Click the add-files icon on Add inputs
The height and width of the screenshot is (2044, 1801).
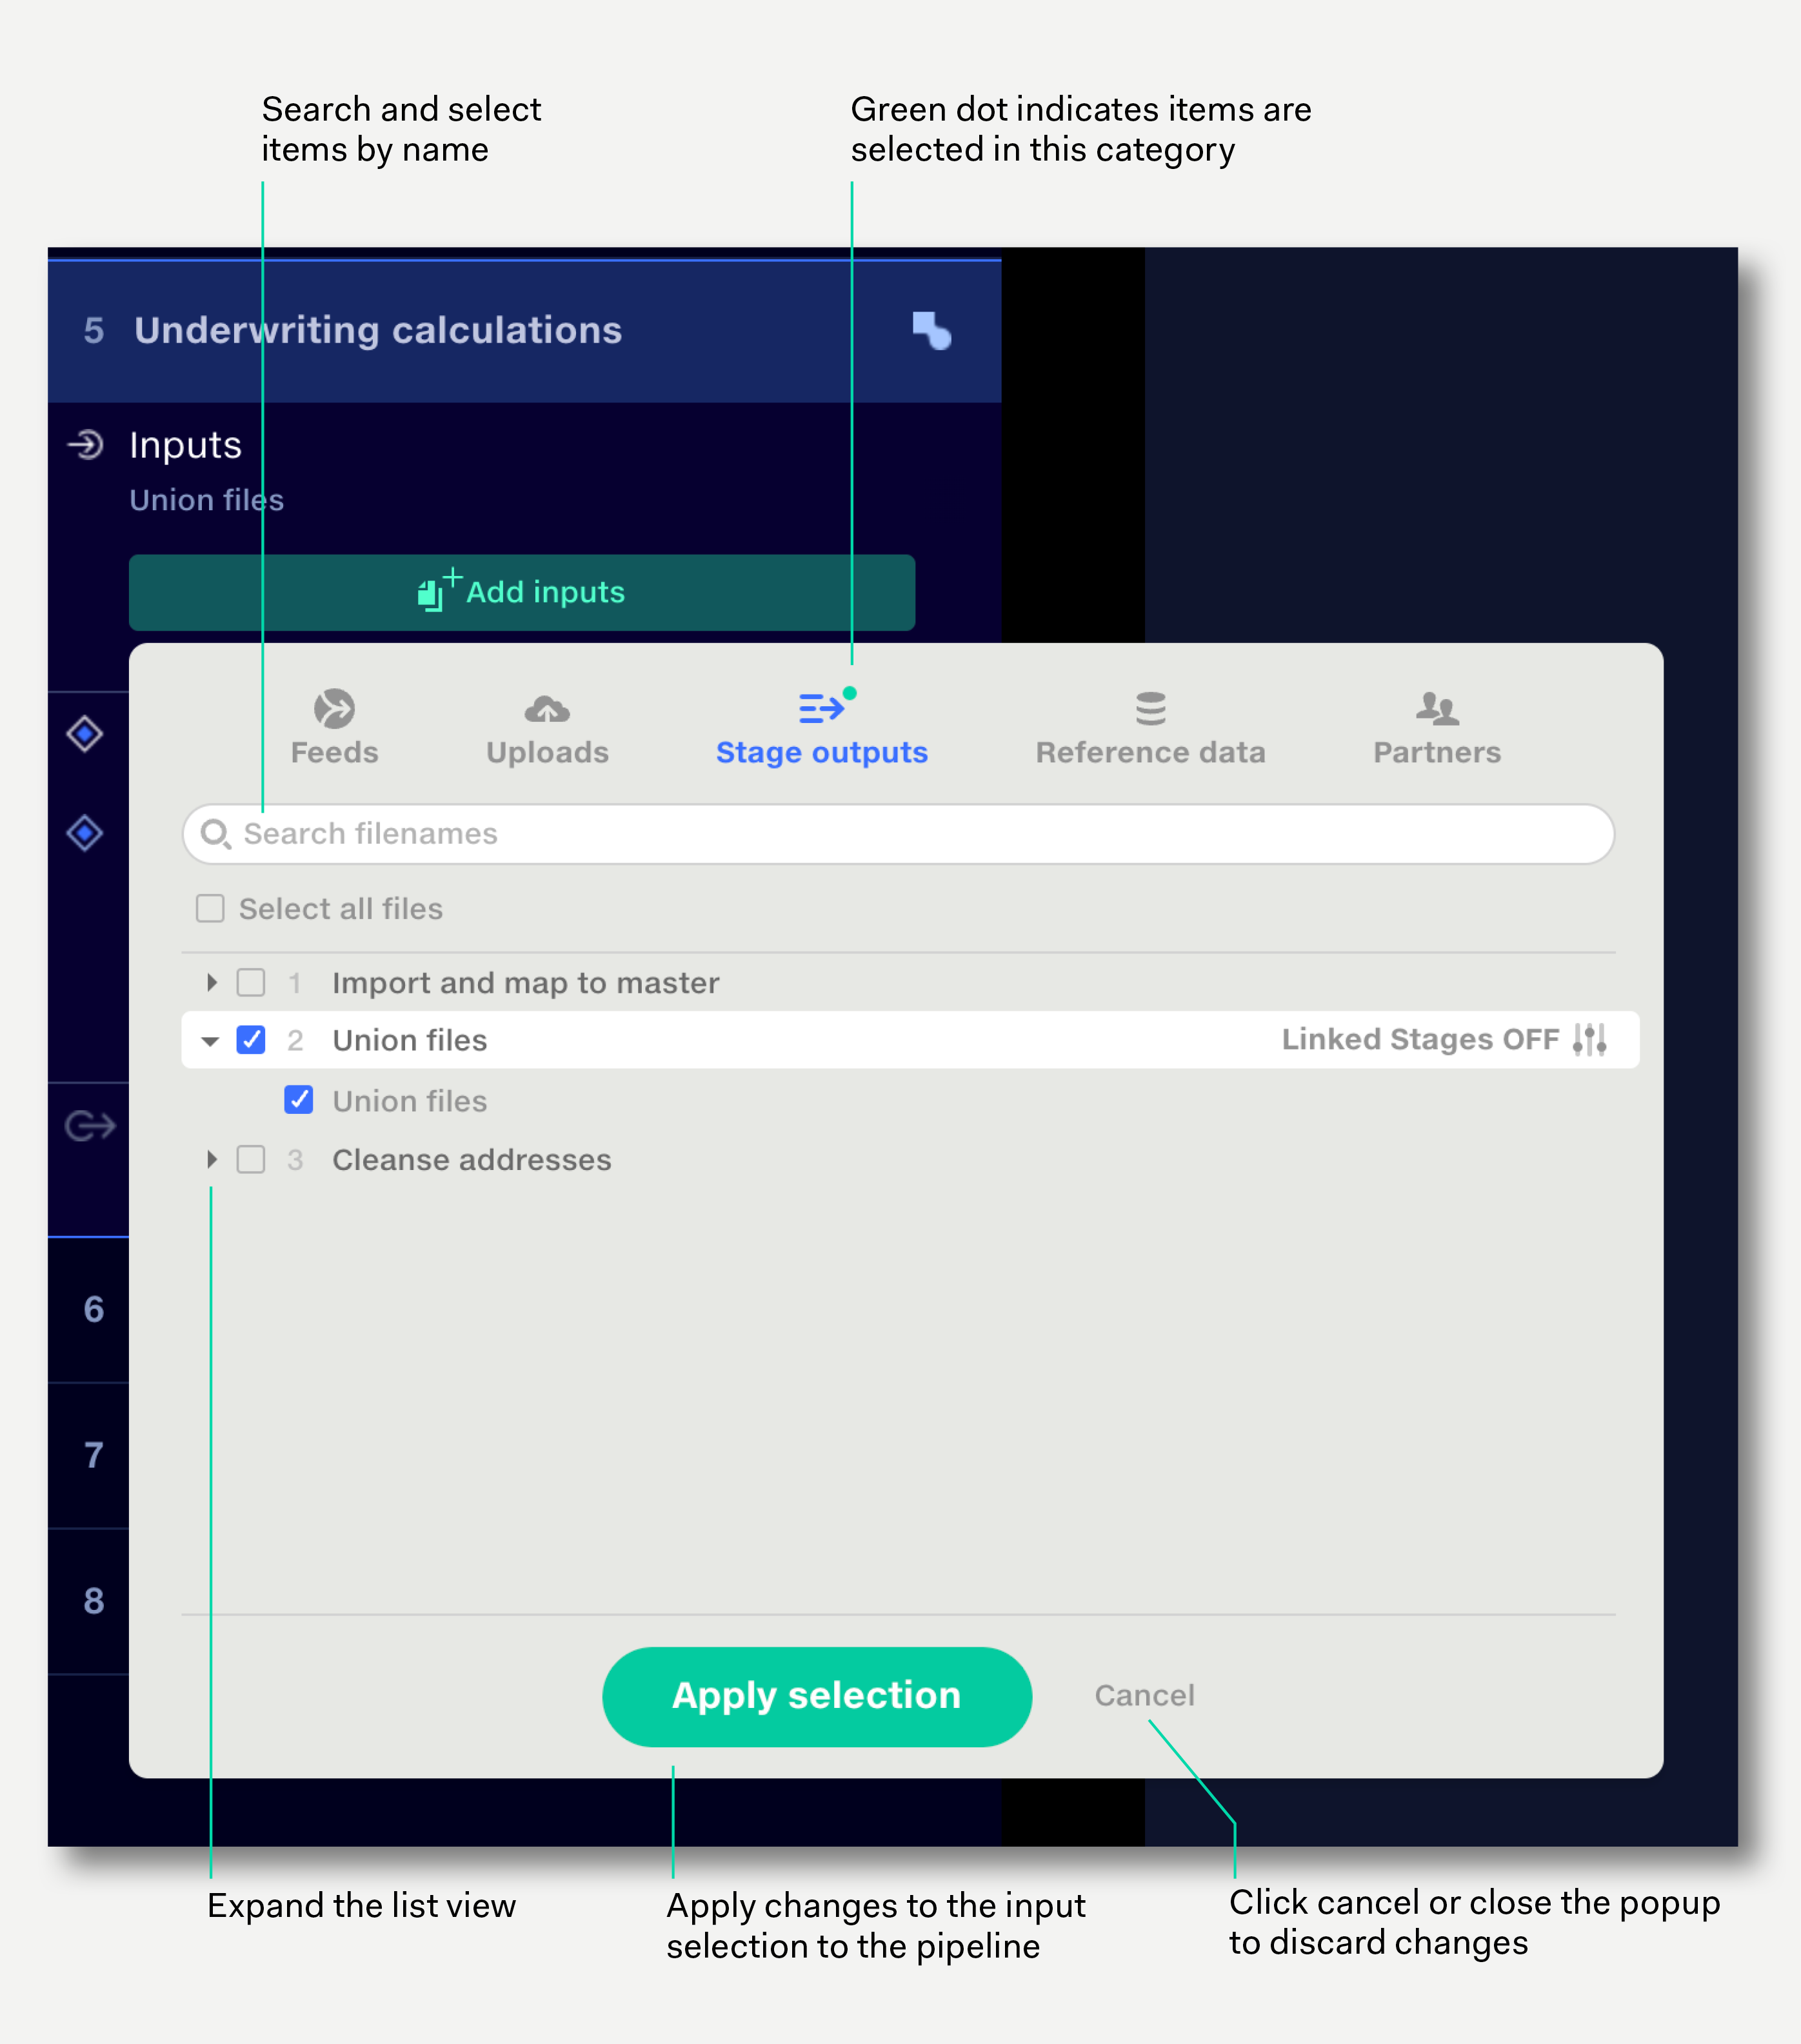[x=439, y=590]
